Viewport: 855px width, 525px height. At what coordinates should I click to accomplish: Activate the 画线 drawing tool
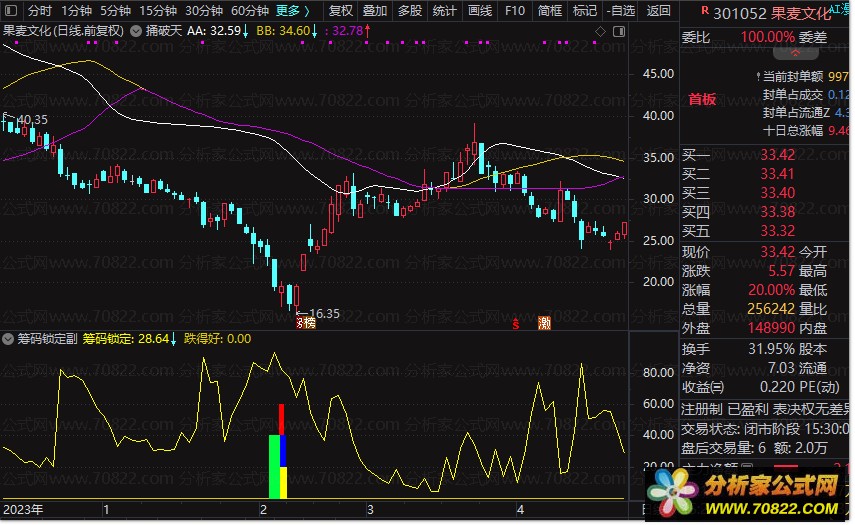point(480,10)
